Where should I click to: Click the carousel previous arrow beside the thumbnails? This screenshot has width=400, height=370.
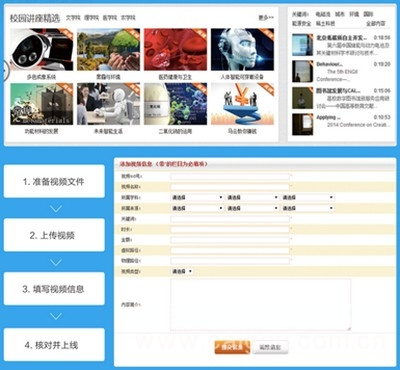[x=5, y=70]
